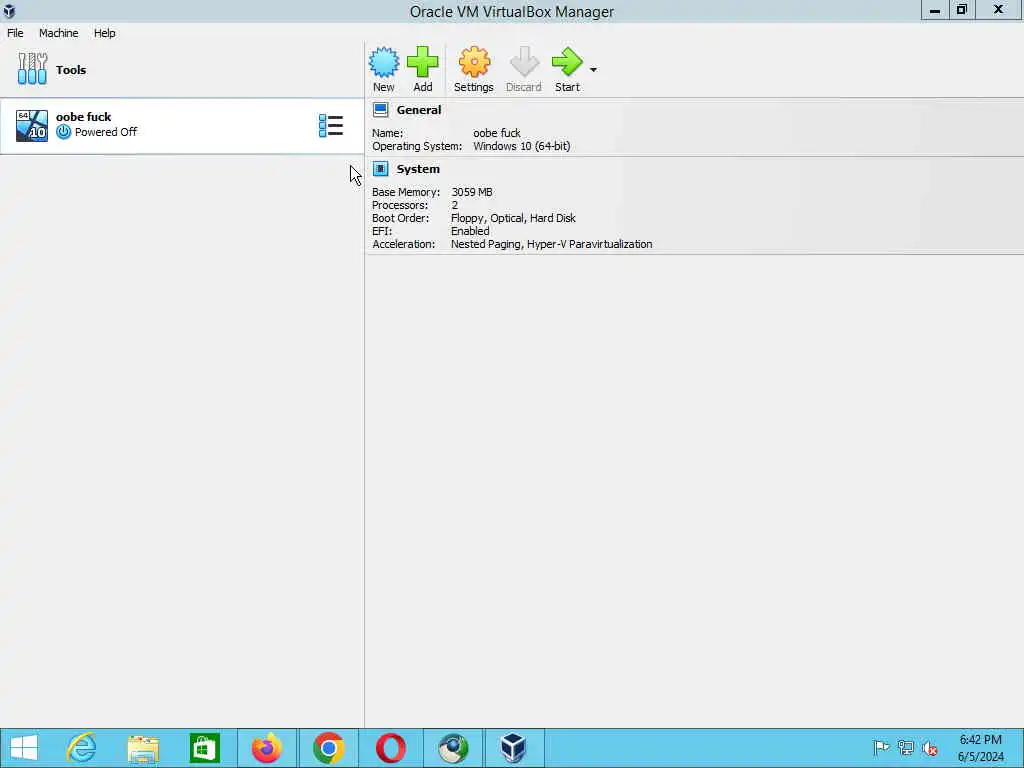Select the Tools entry in sidebar
Viewport: 1024px width, 768px height.
point(182,70)
